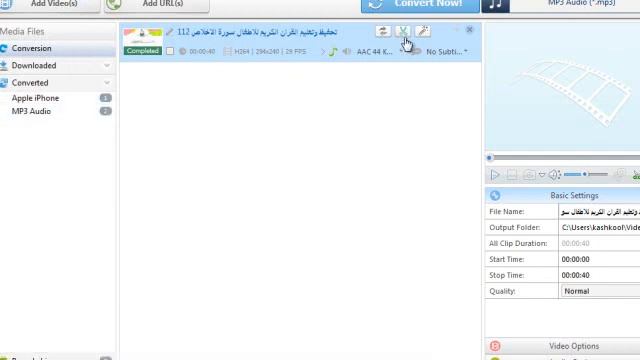Click the MP3 Audio count badge

tap(105, 111)
